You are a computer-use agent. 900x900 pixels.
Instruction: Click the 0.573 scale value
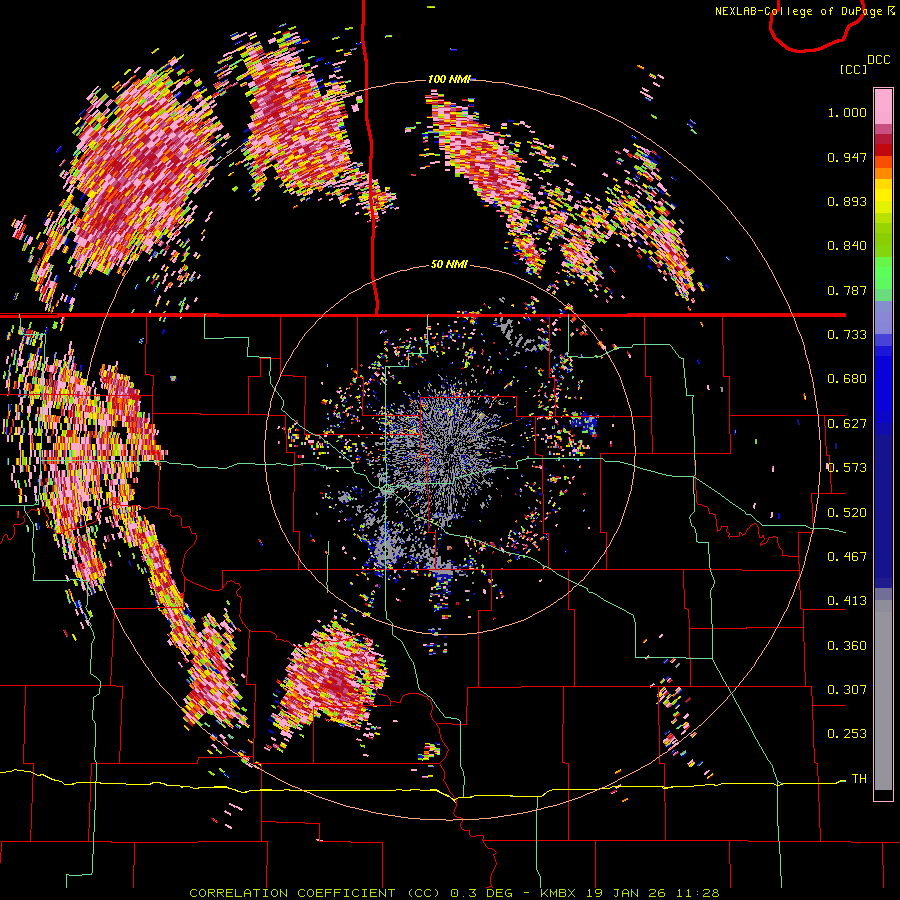click(x=847, y=468)
